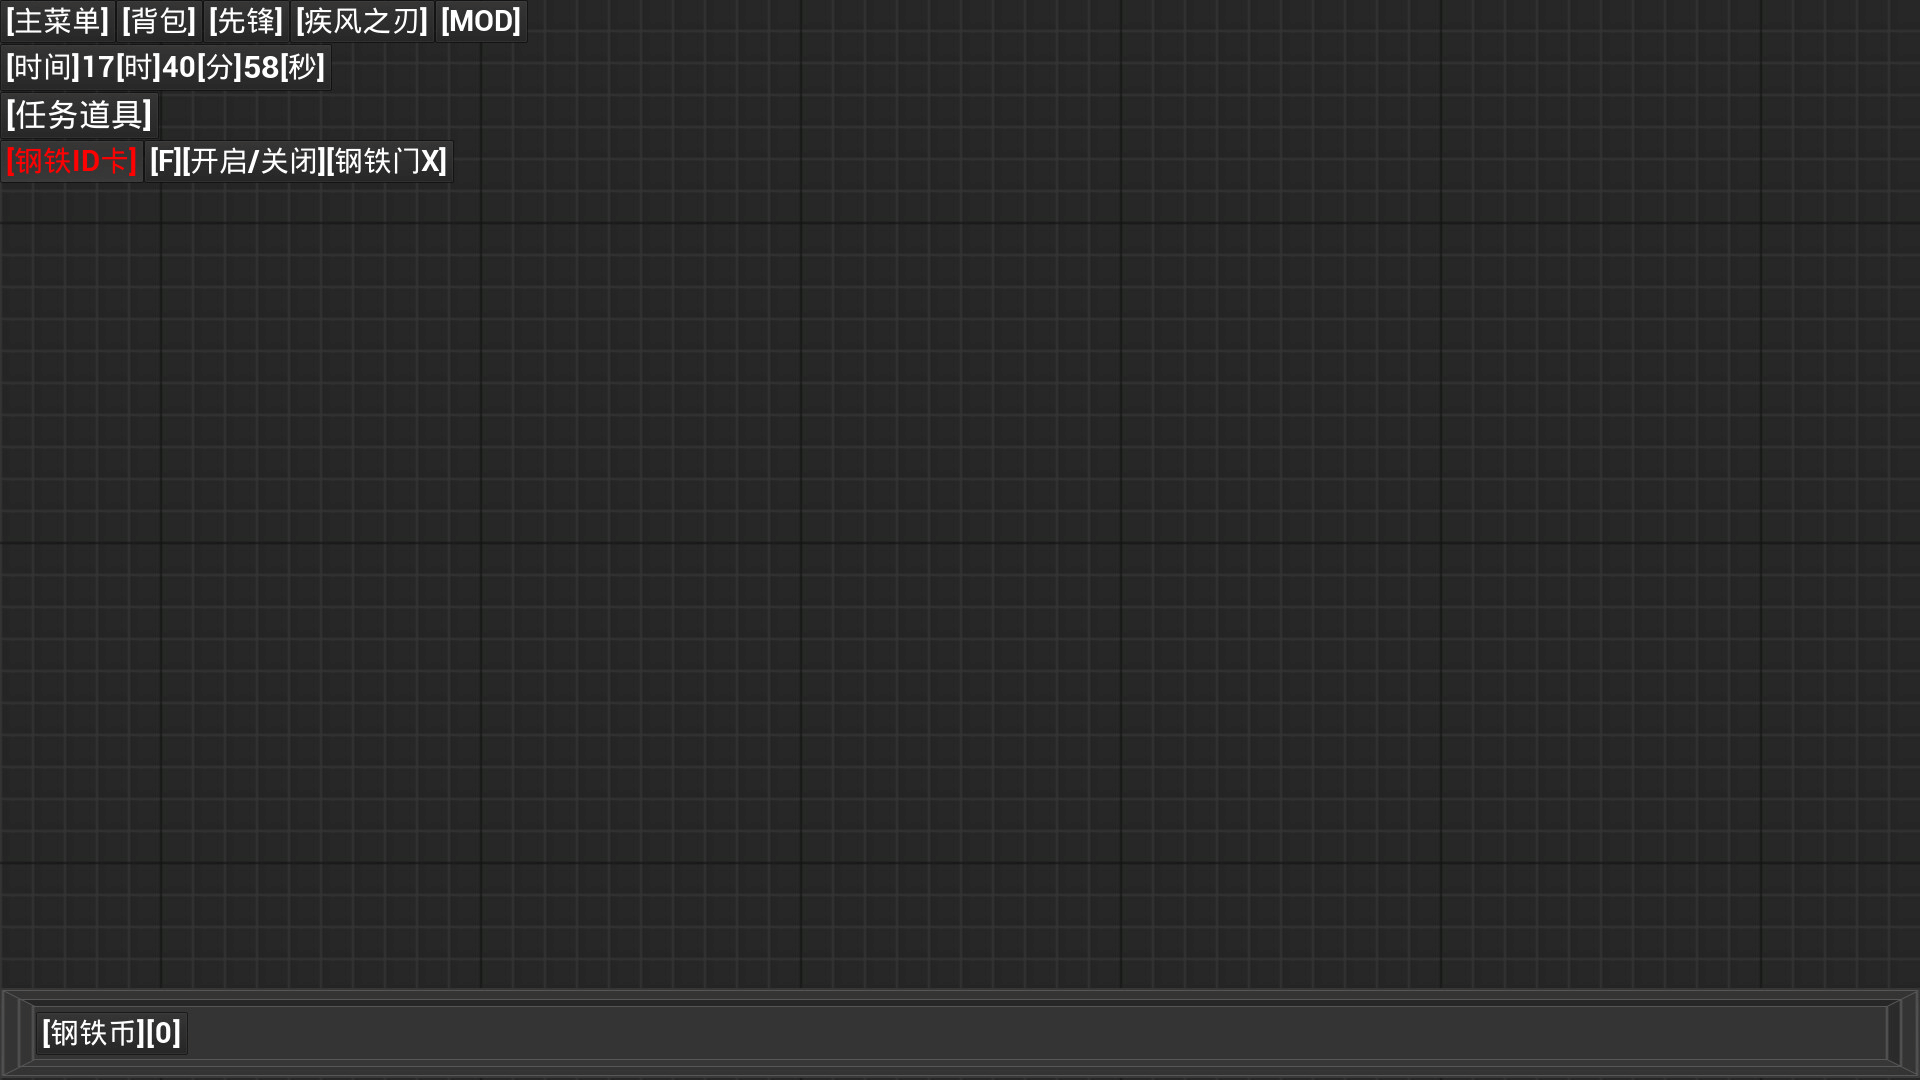1920x1080 pixels.
Task: Click the 钢铁门X door label
Action: [387, 161]
